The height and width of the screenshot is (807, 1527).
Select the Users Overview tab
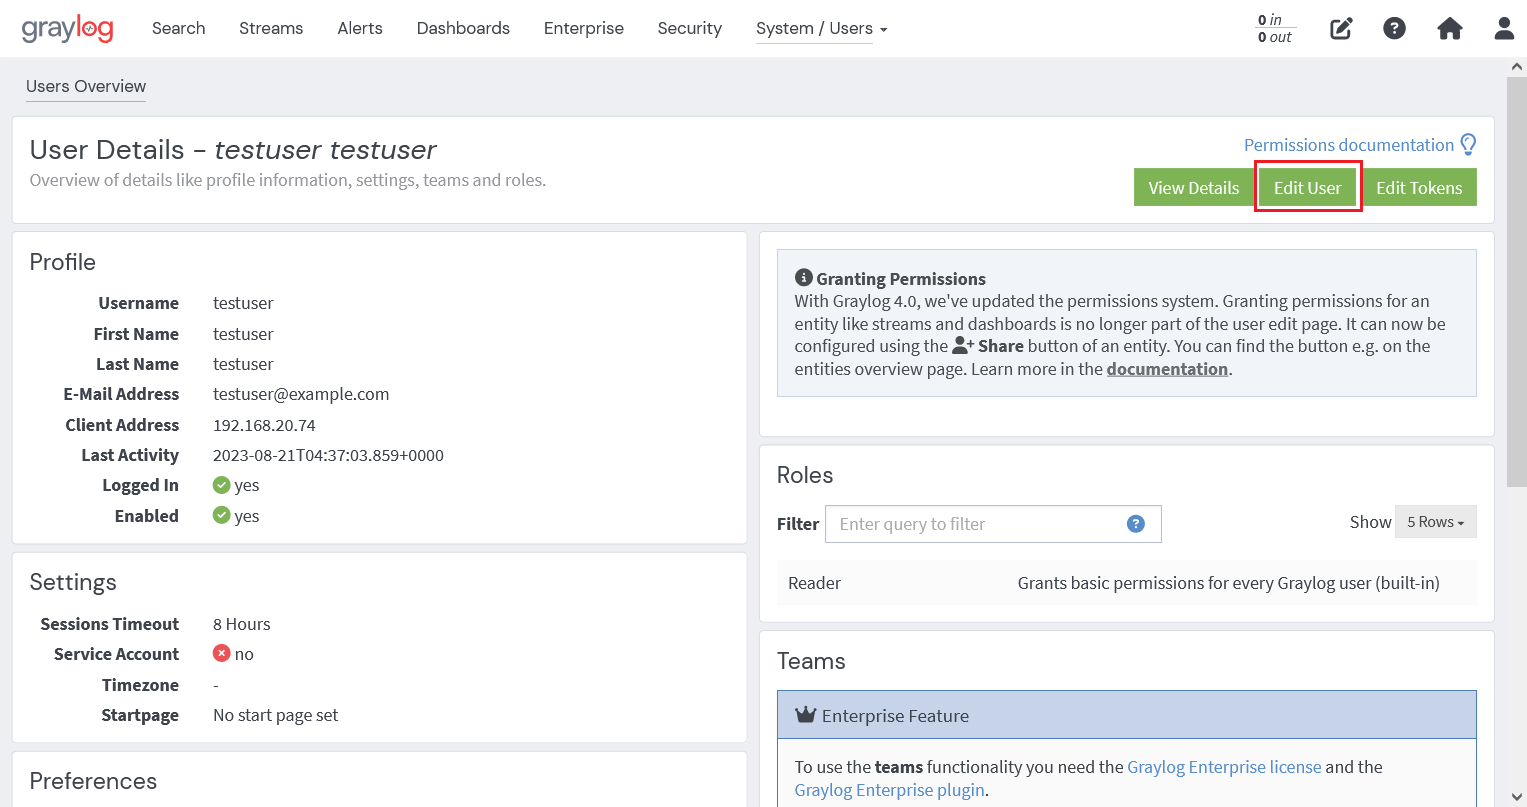[x=86, y=87]
